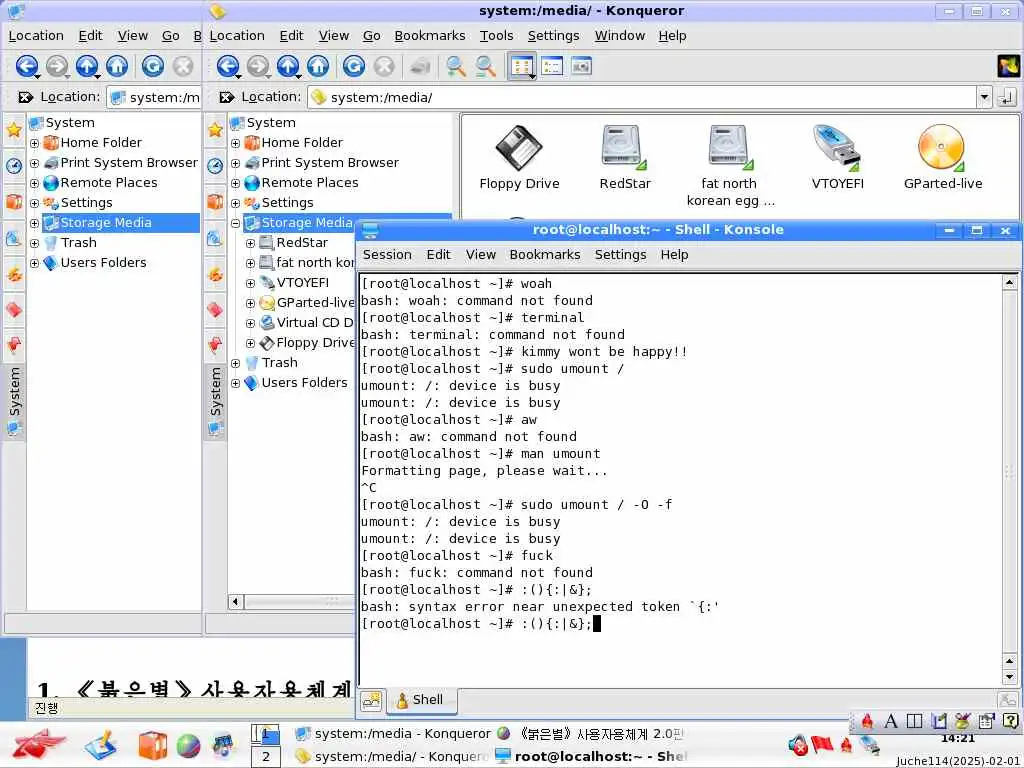This screenshot has width=1024, height=768.
Task: Click history clock in front Konqueror sidebar
Action: [215, 165]
